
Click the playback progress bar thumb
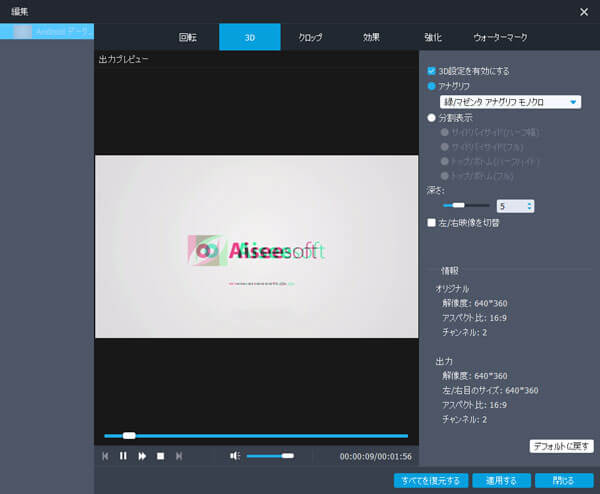(x=129, y=435)
